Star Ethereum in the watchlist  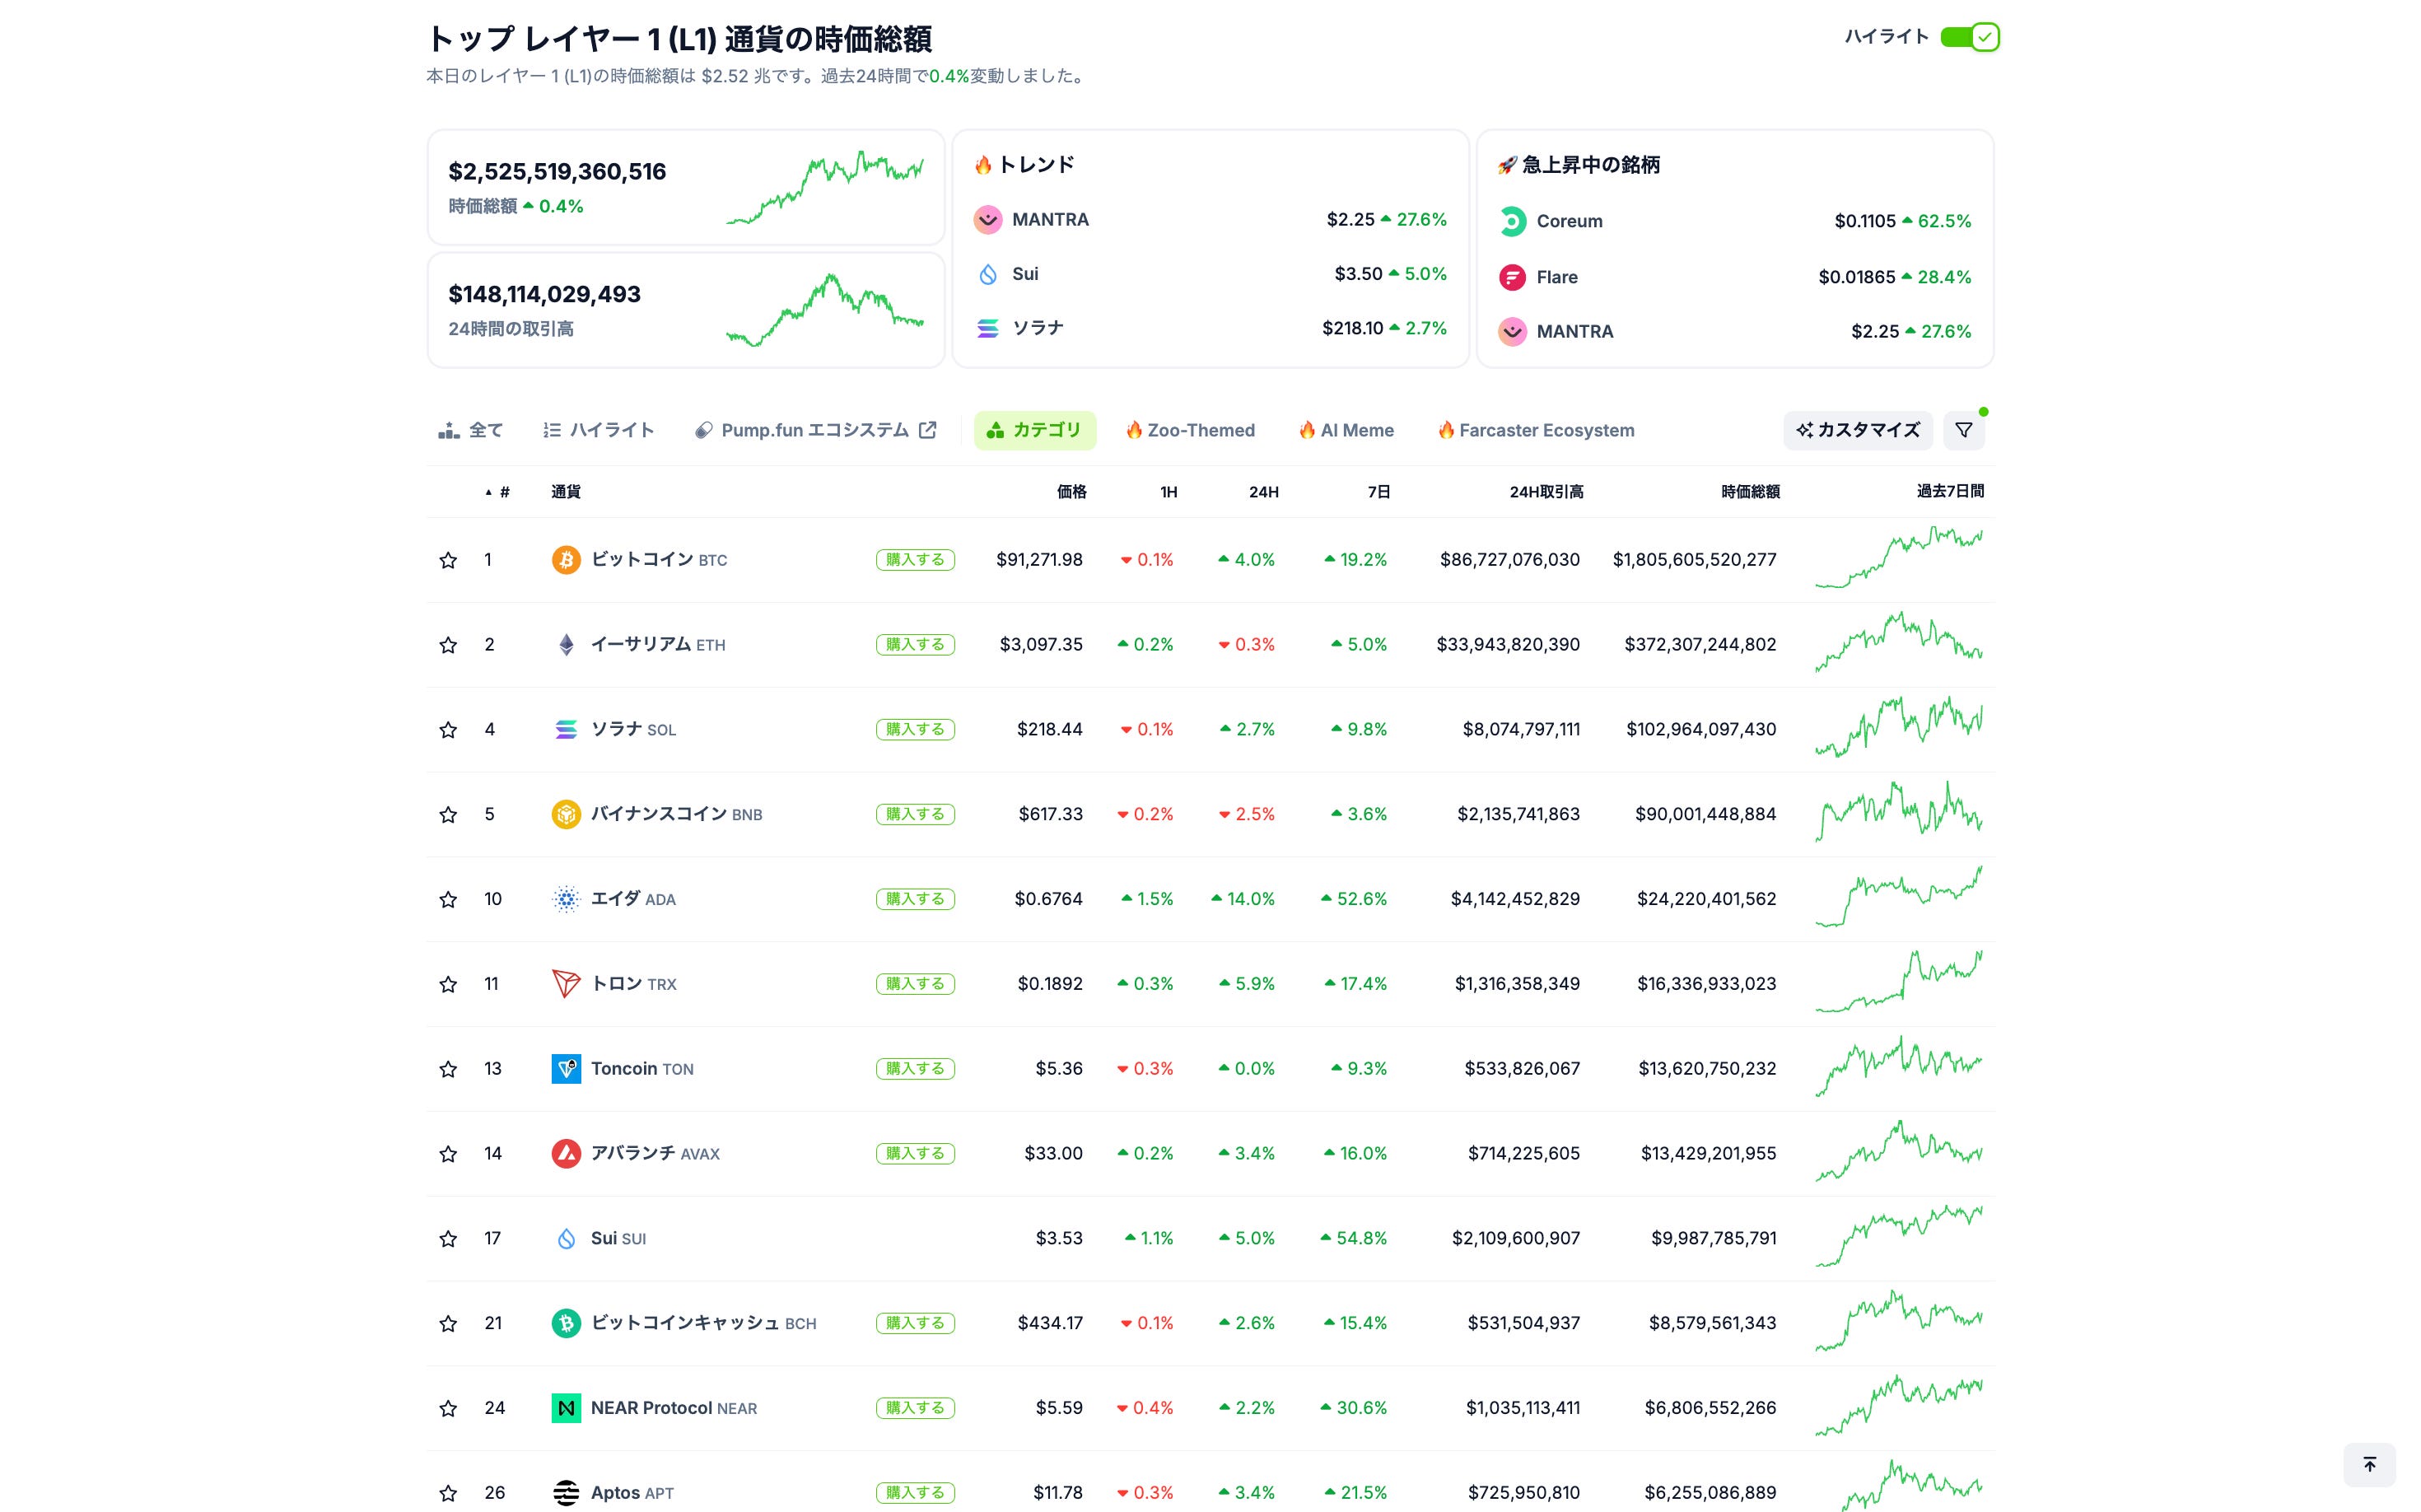448,645
